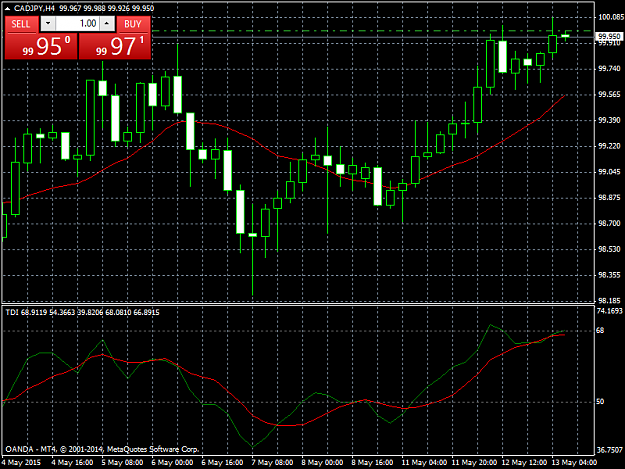Click the 99.045 price scale label
The image size is (625, 469).
tap(609, 172)
